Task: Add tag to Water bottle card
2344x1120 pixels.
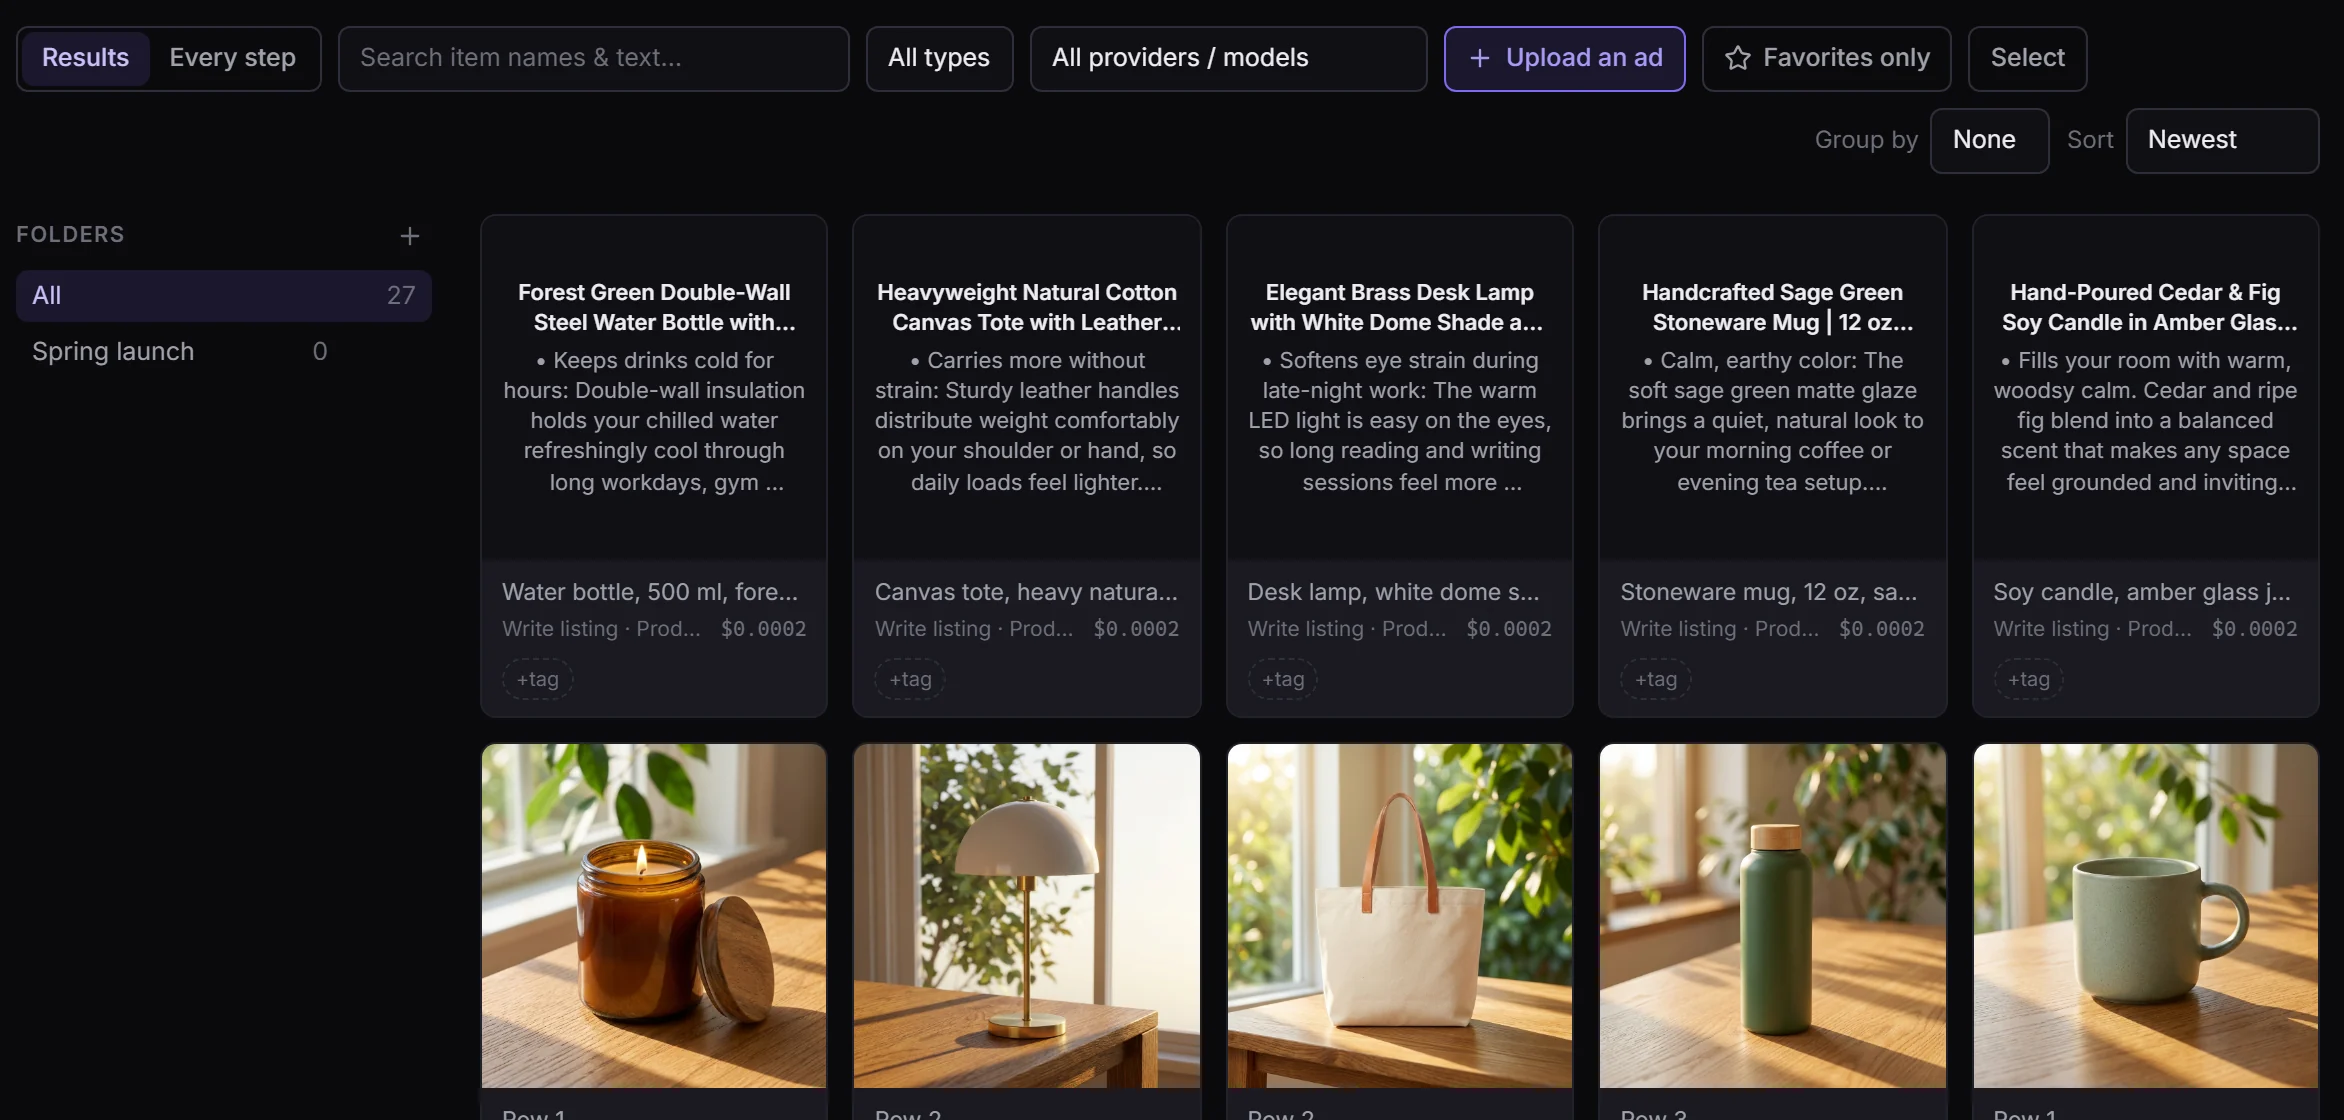Action: (x=537, y=679)
